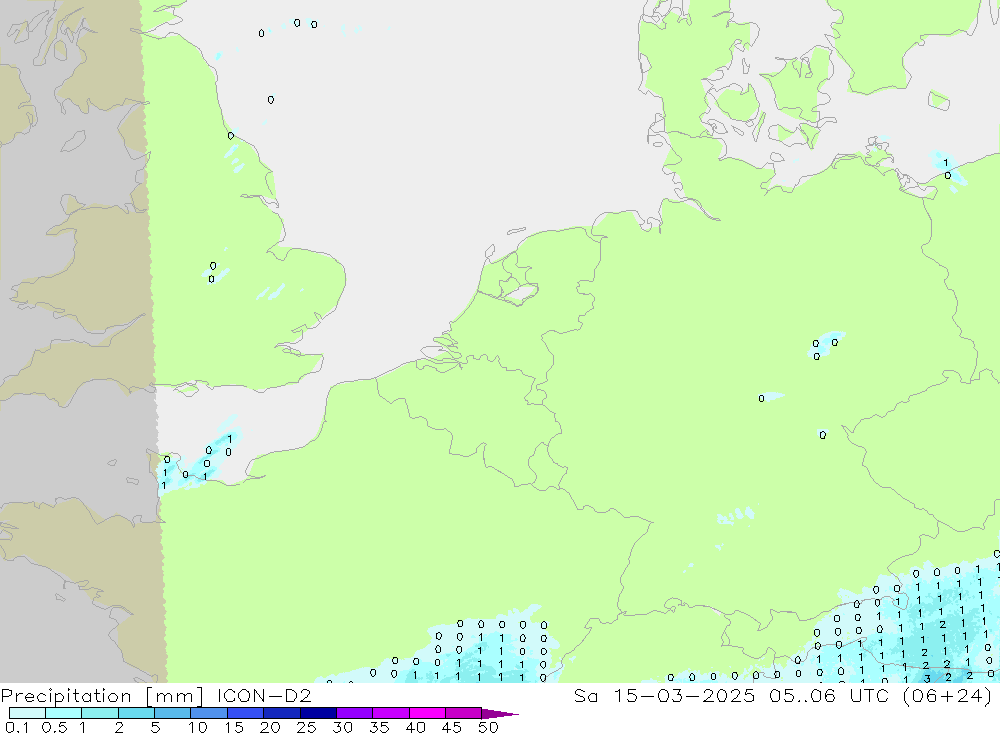
Task: Click the legend swatch between 2 and 5
Action: click(x=136, y=713)
